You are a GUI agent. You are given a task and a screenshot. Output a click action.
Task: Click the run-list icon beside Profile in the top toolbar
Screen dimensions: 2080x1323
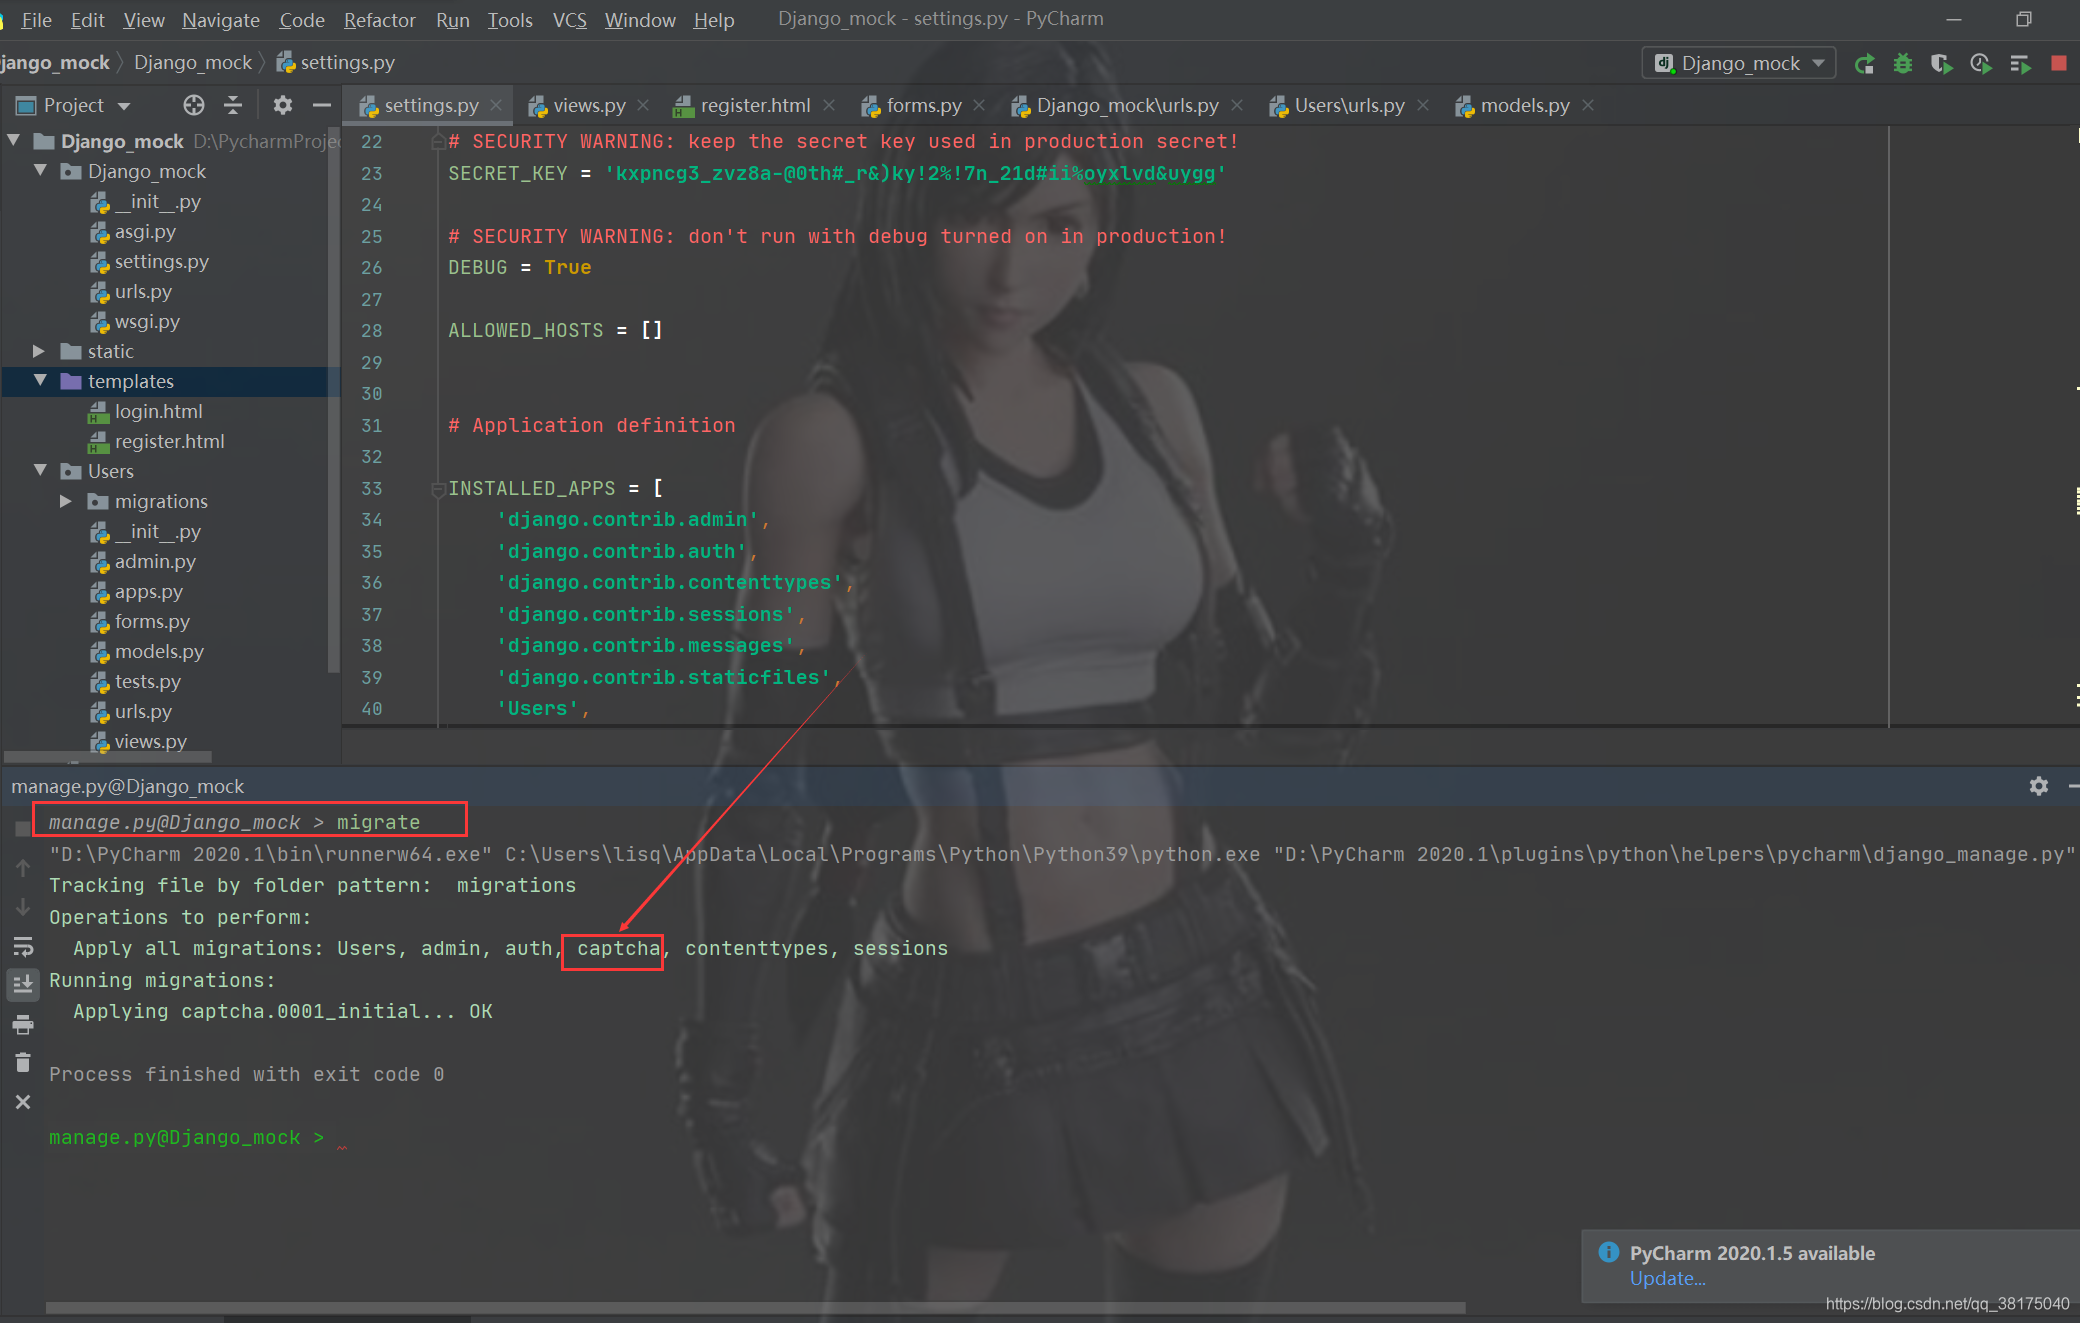click(2020, 64)
